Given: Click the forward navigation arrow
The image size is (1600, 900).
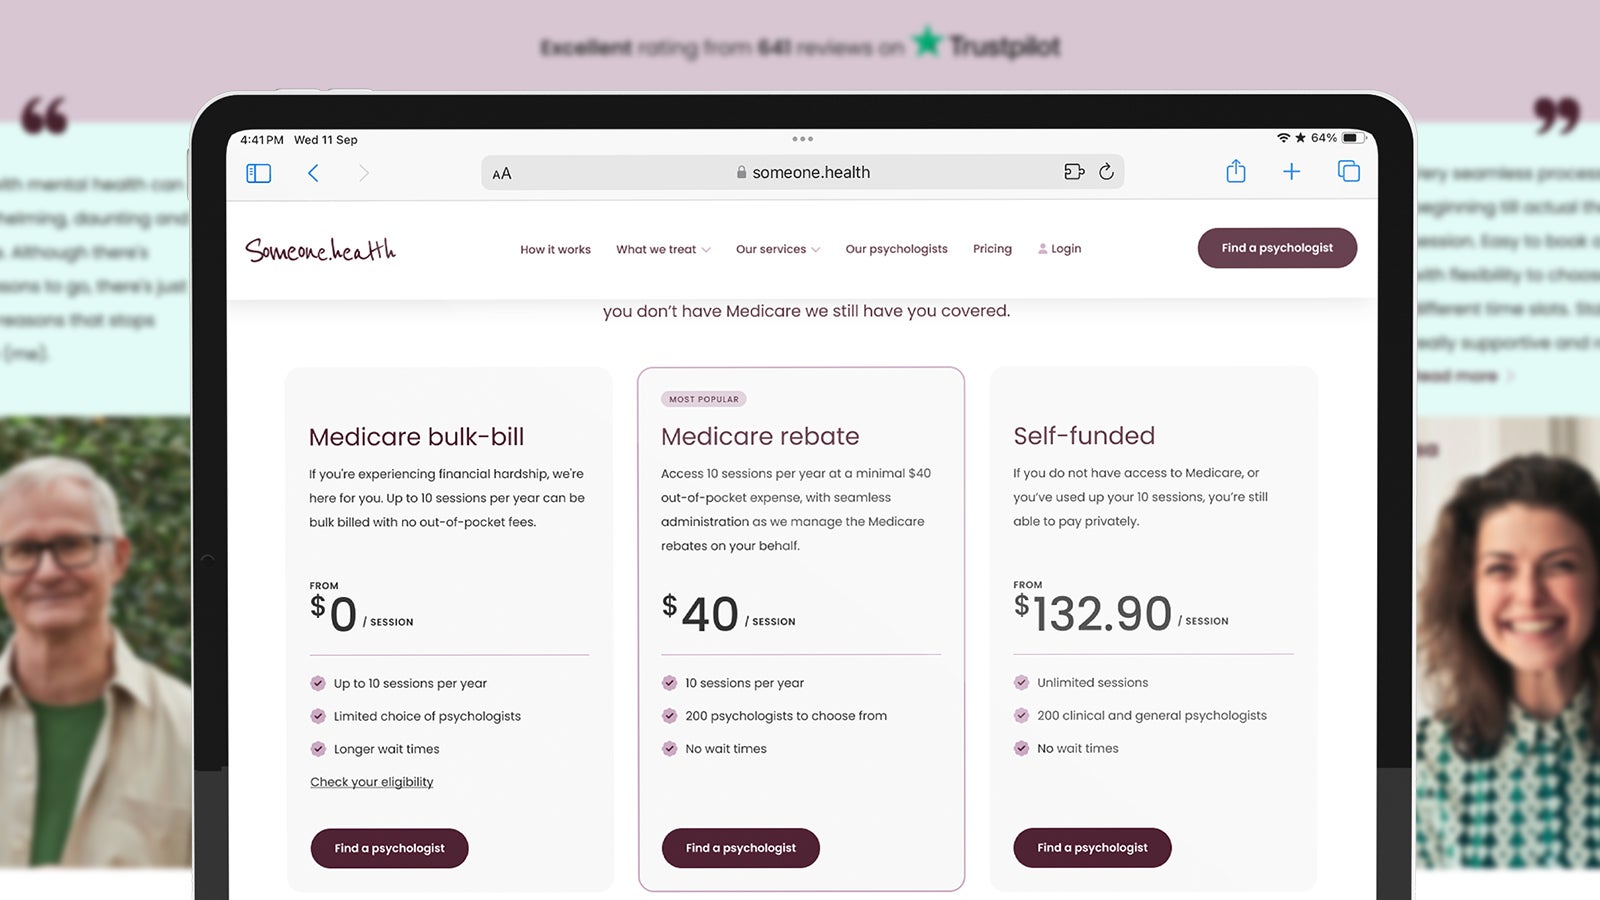Looking at the screenshot, I should coord(364,172).
